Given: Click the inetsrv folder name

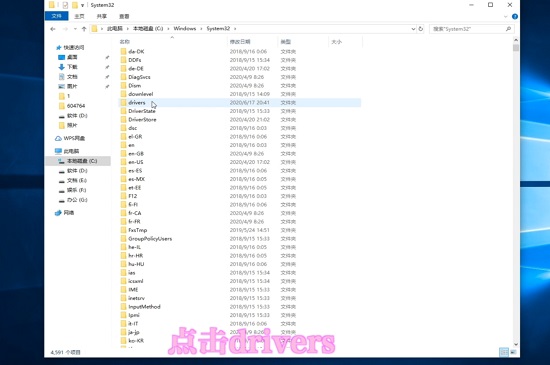Looking at the screenshot, I should (136, 298).
